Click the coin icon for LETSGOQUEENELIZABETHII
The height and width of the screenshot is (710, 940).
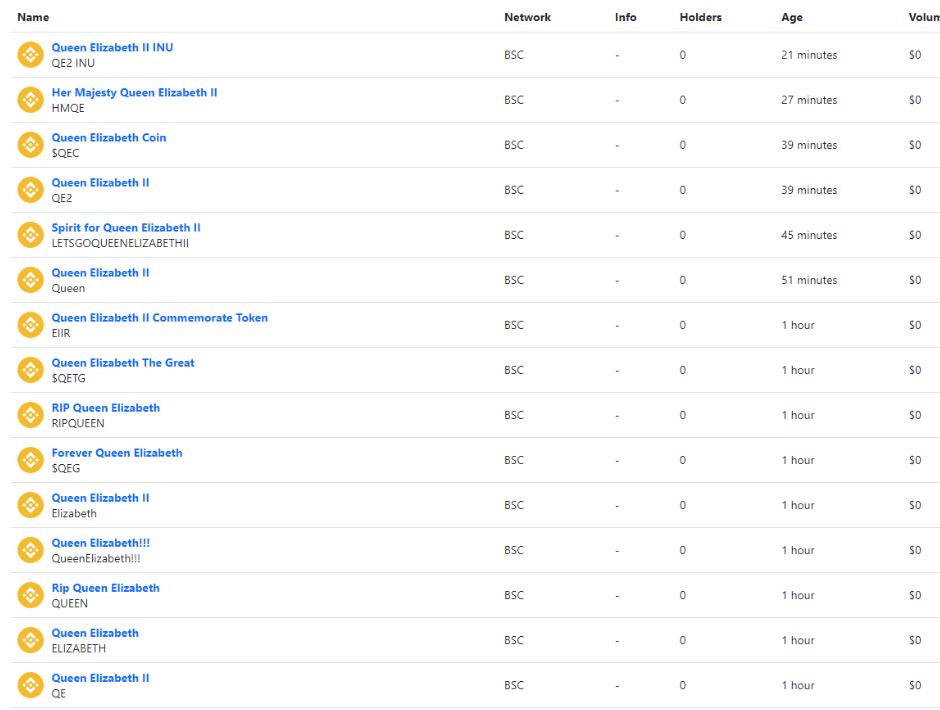tap(31, 235)
